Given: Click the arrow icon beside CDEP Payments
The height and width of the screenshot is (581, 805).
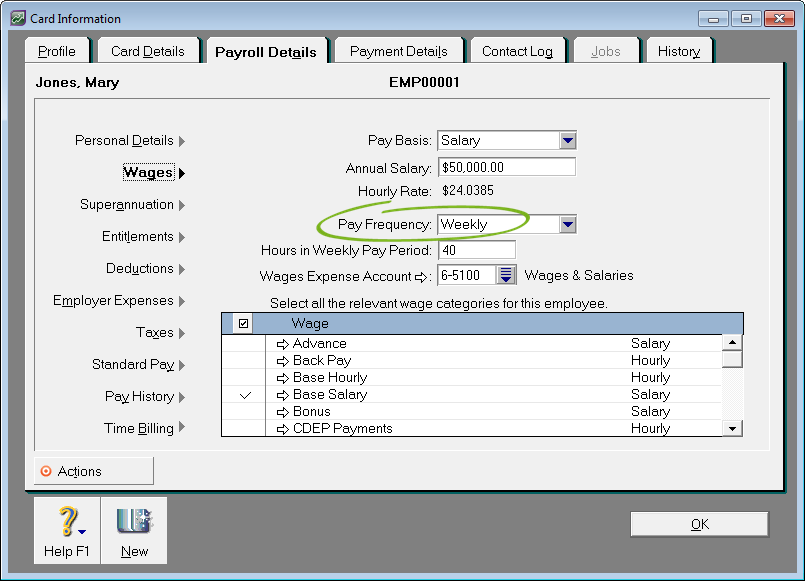Looking at the screenshot, I should pos(282,429).
